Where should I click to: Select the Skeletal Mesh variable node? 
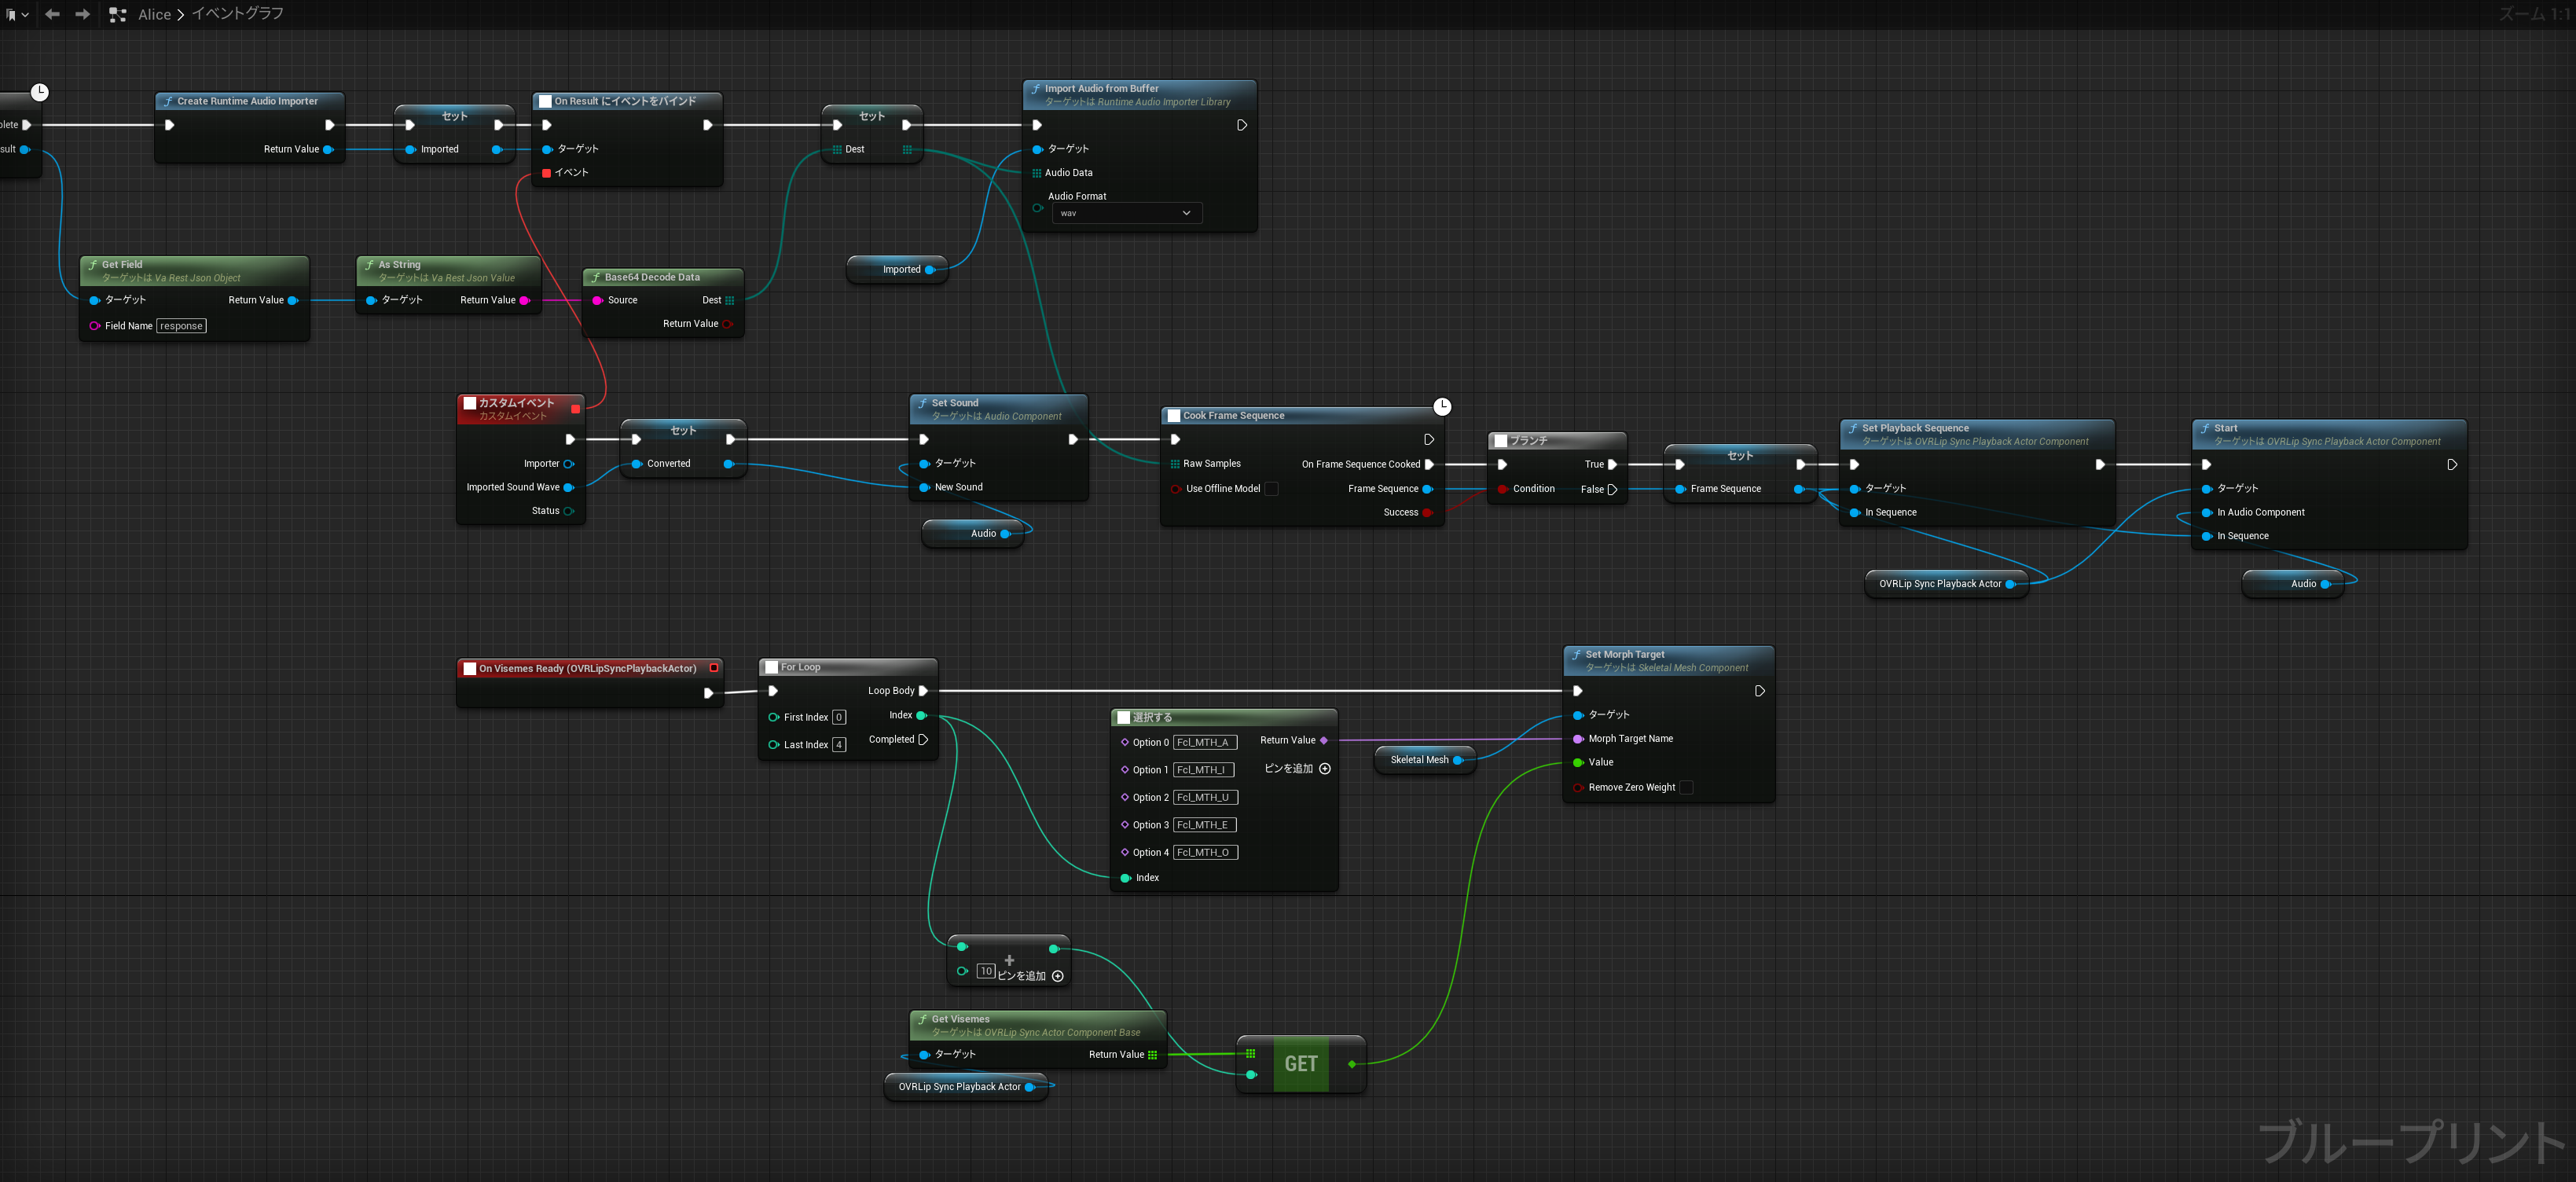(1425, 760)
